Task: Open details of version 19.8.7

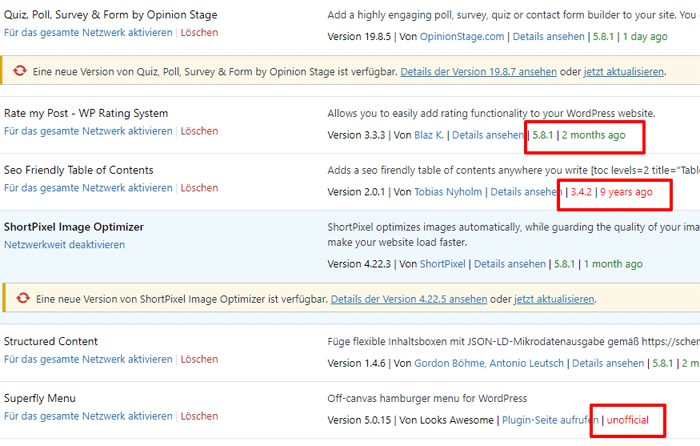Action: click(x=479, y=72)
